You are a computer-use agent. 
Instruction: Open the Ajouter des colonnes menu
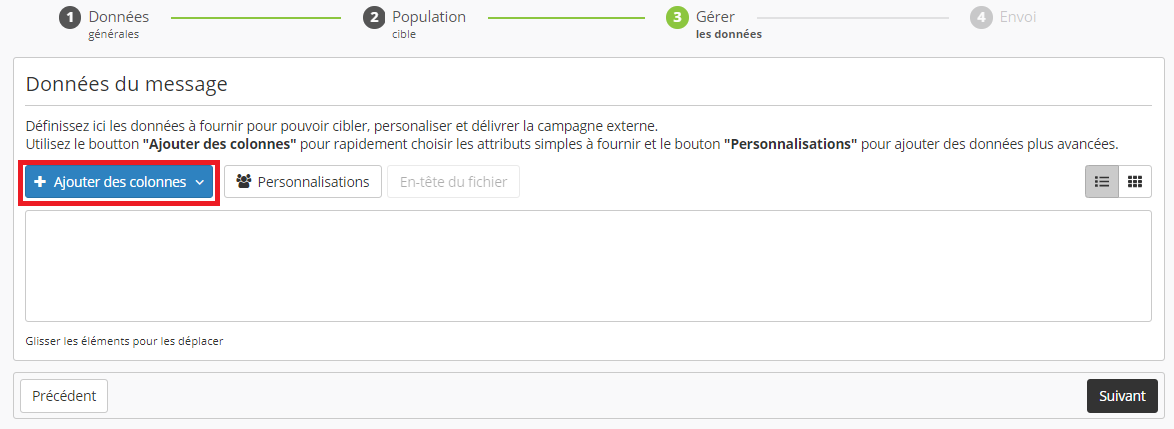tap(119, 182)
